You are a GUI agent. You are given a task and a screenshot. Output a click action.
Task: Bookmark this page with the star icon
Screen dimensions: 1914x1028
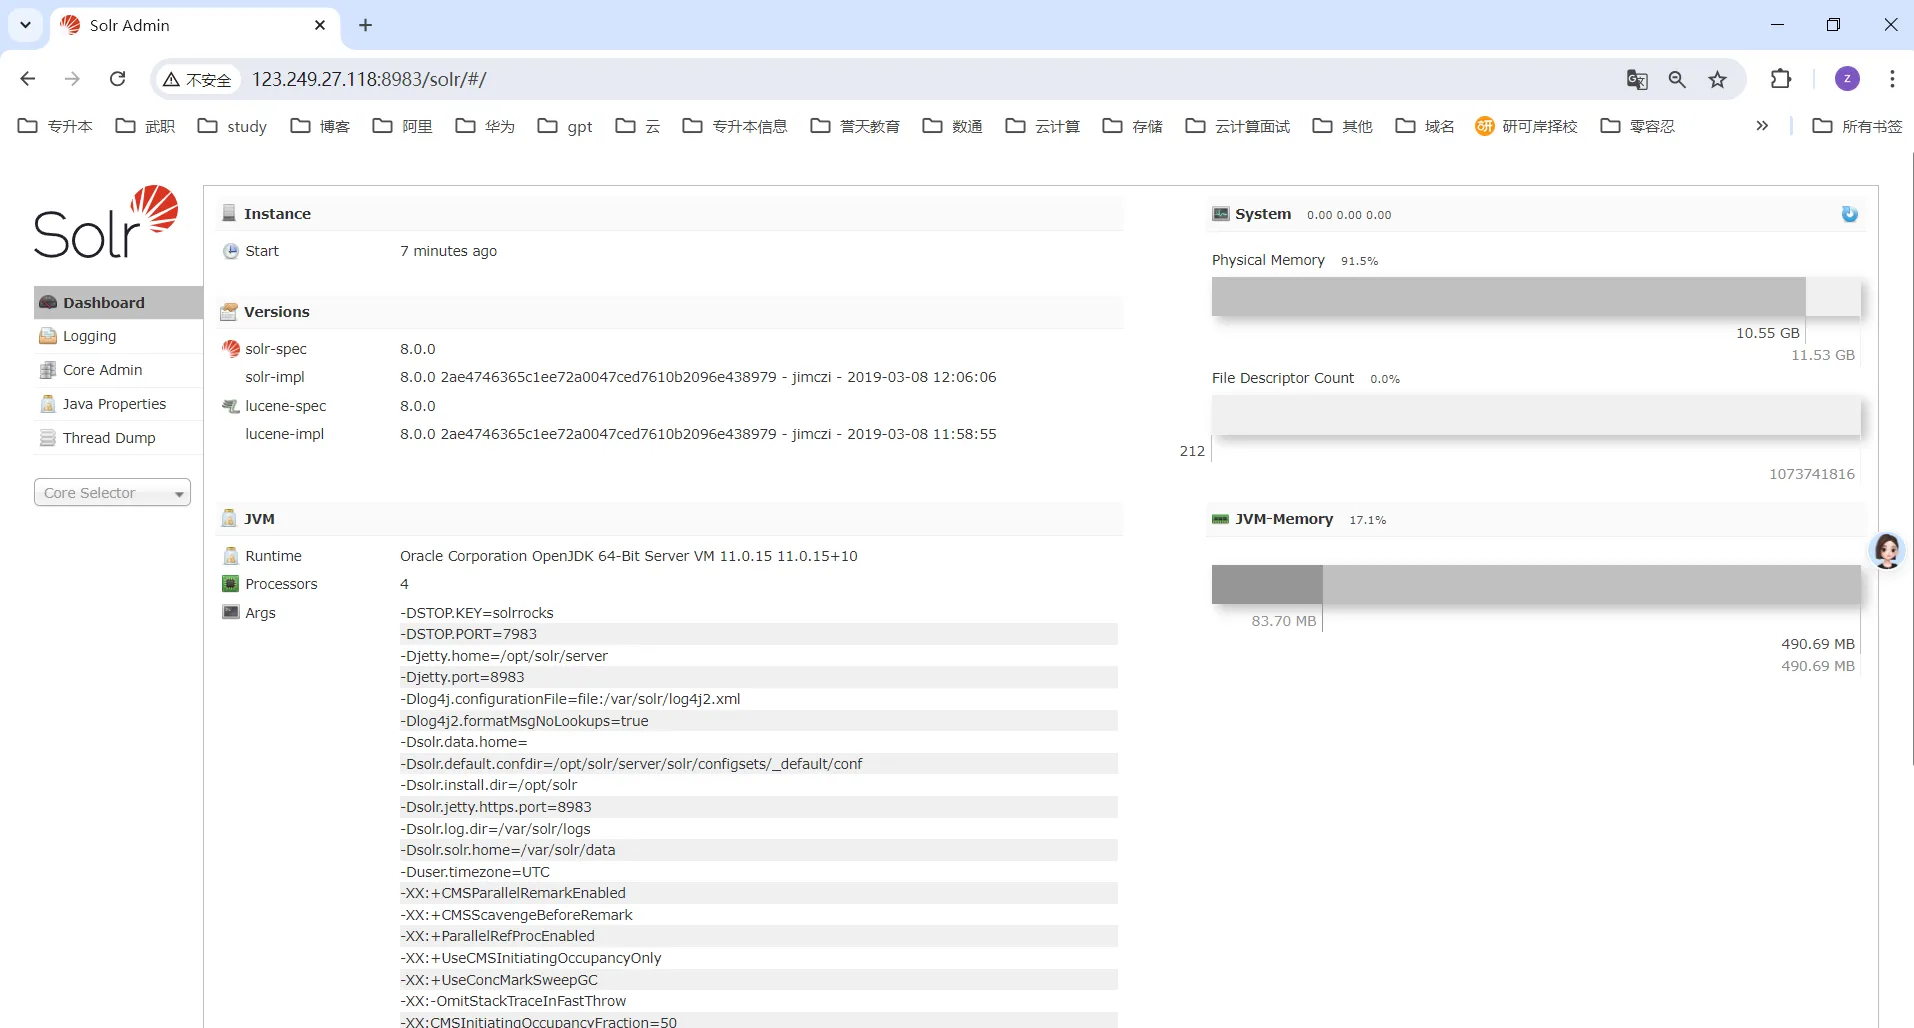pos(1718,79)
